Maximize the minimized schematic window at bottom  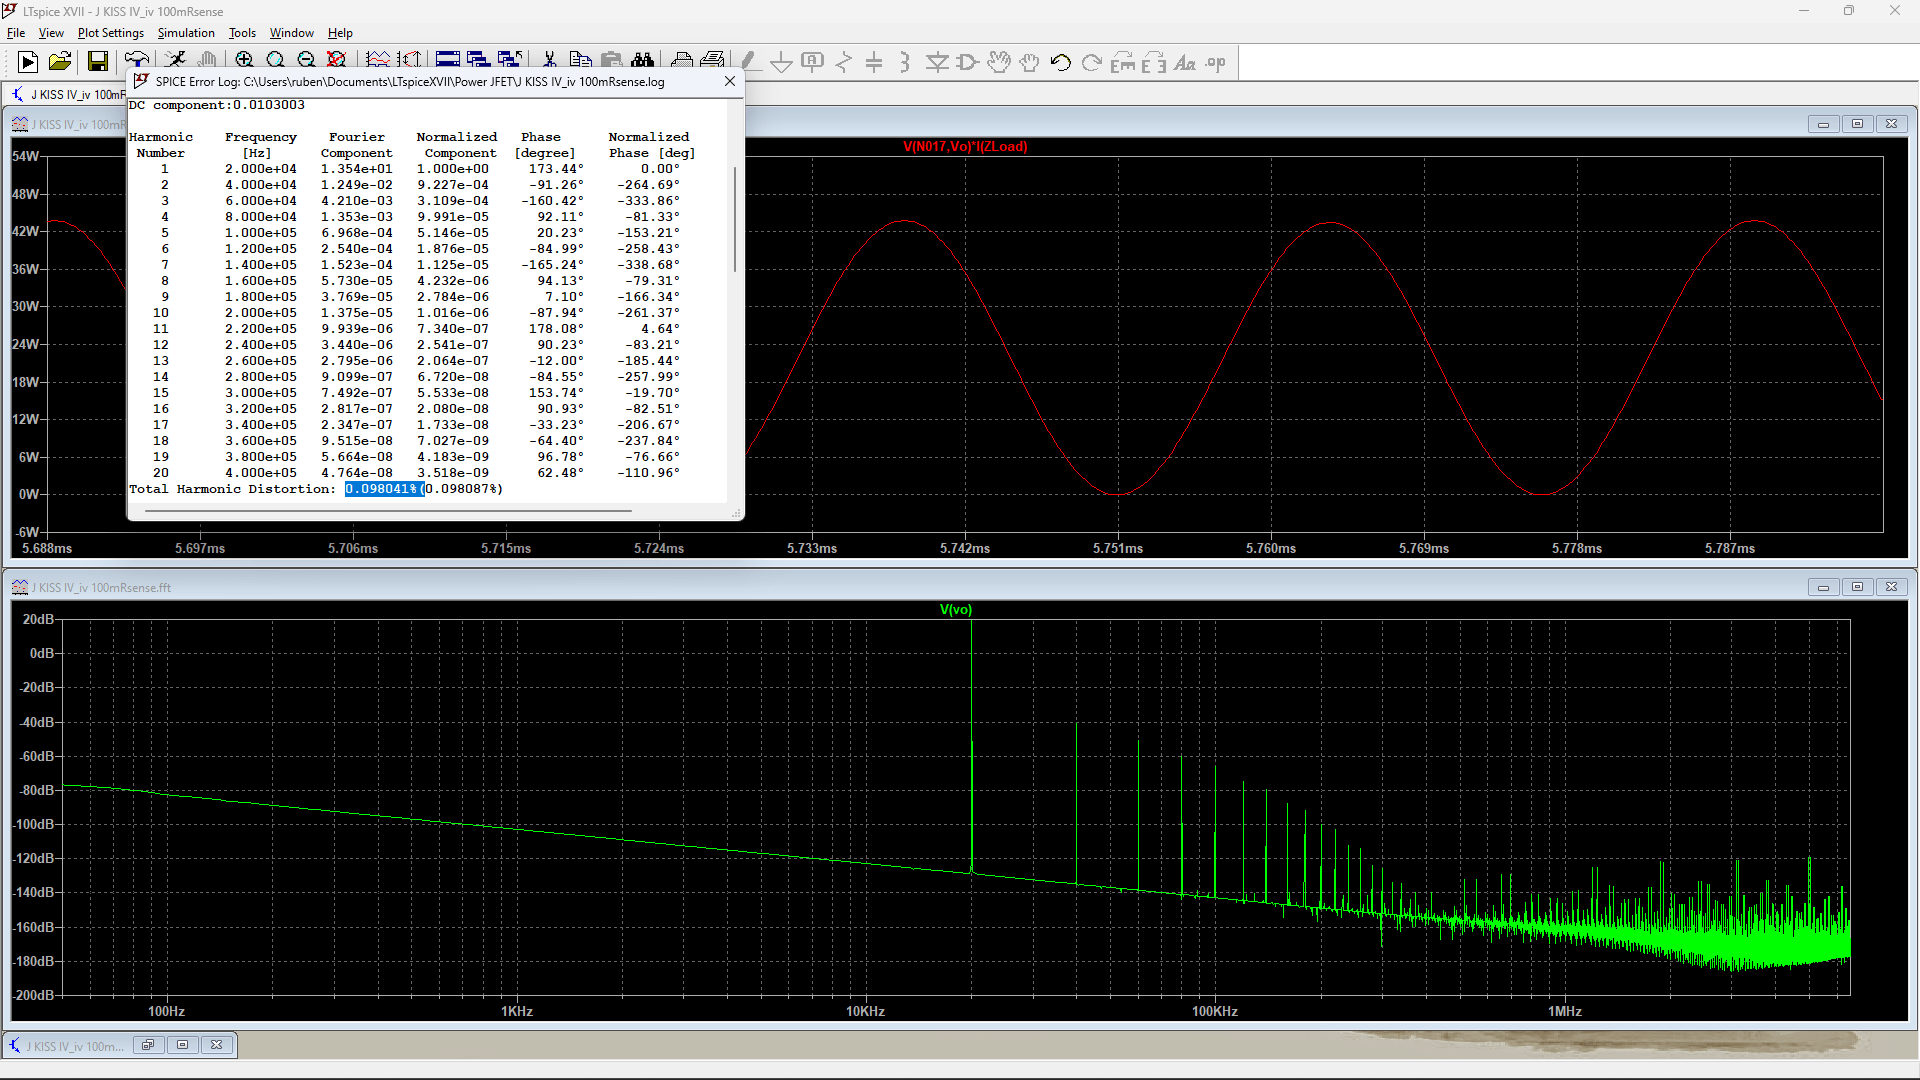tap(182, 1045)
